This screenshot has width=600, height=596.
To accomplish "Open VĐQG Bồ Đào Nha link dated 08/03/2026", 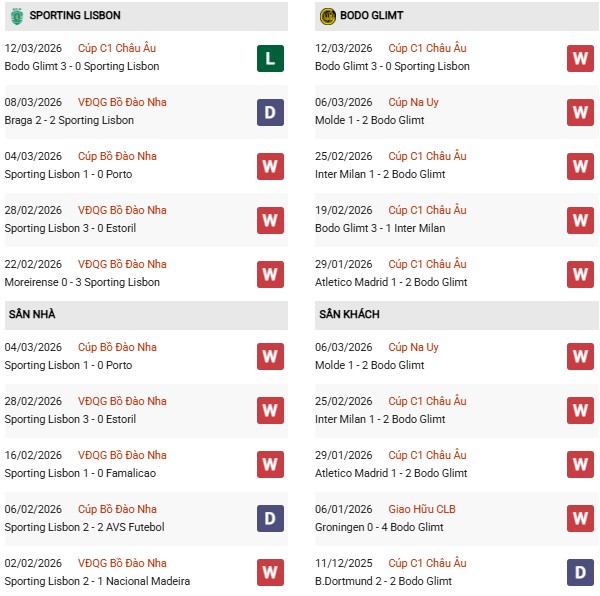I will (122, 102).
